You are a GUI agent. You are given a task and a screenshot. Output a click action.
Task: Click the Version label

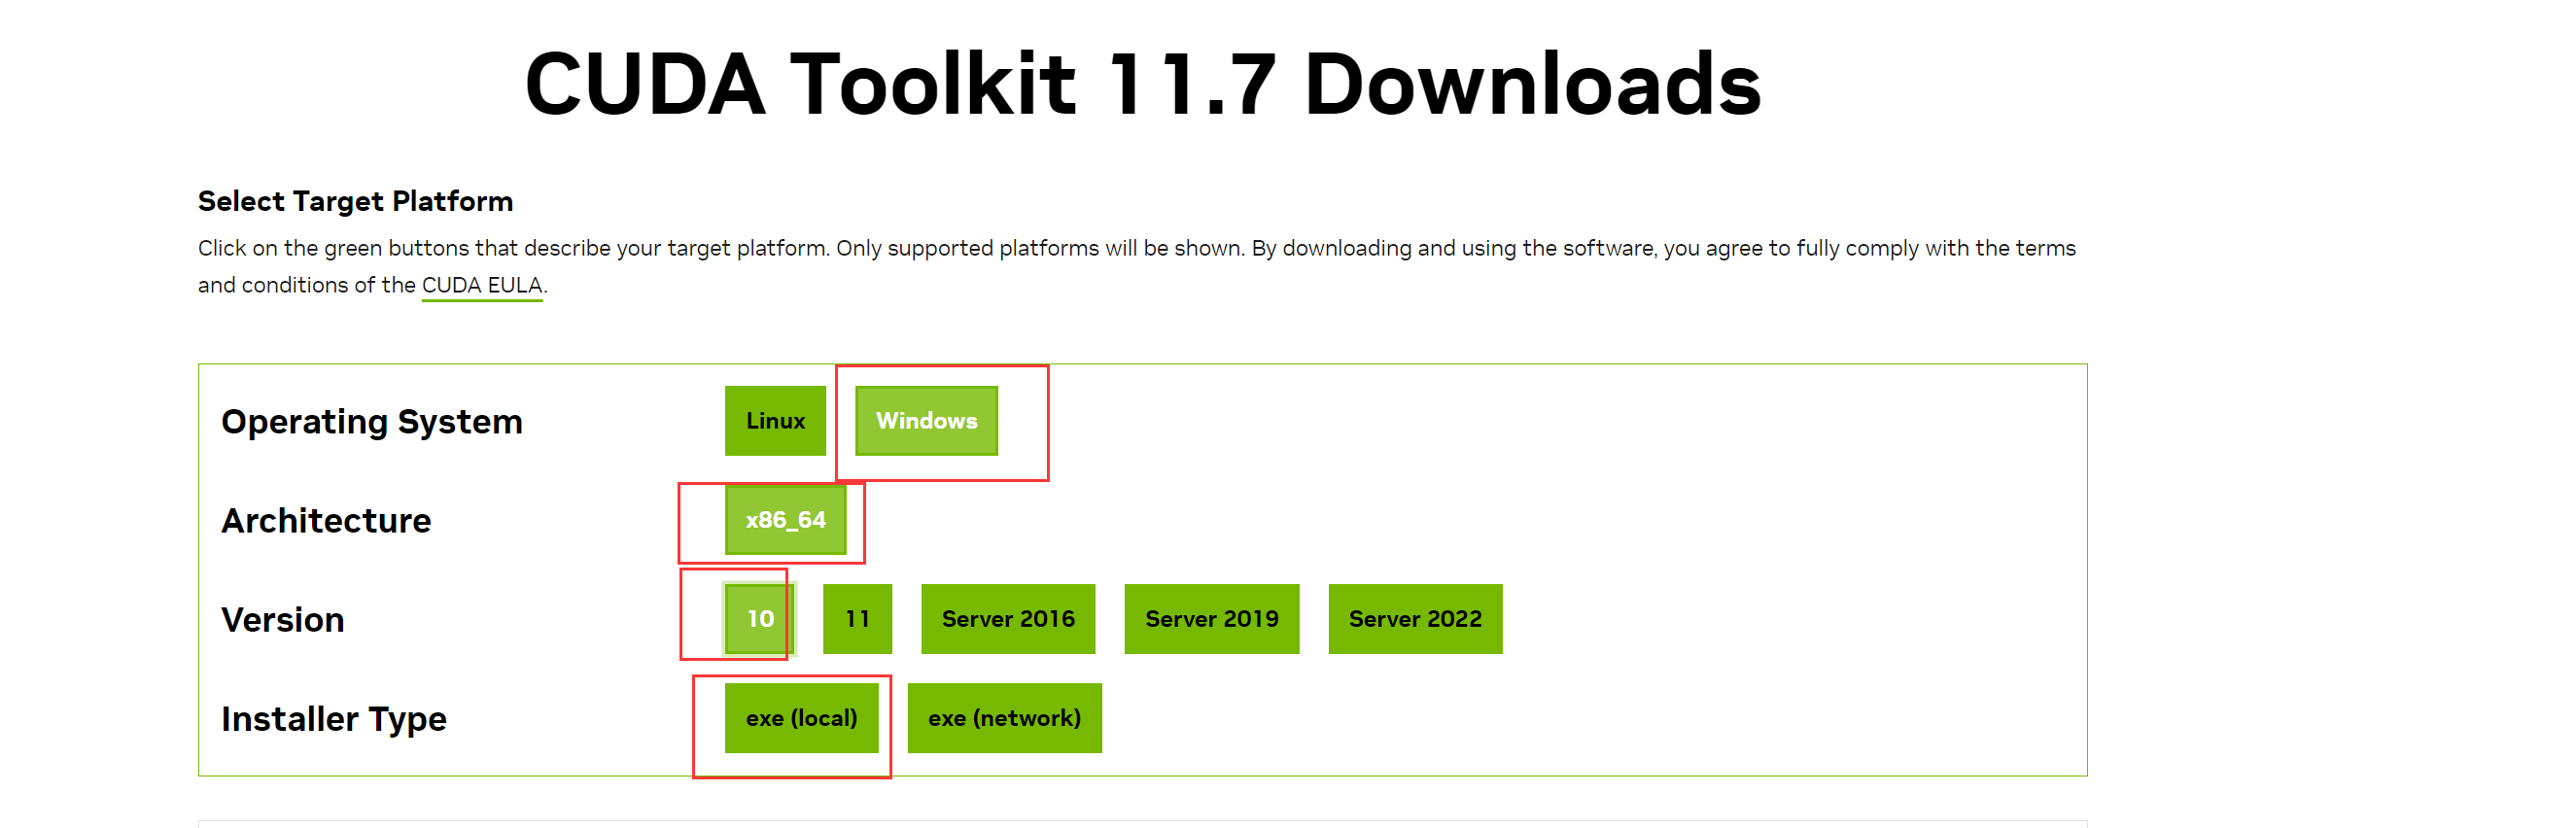[283, 620]
